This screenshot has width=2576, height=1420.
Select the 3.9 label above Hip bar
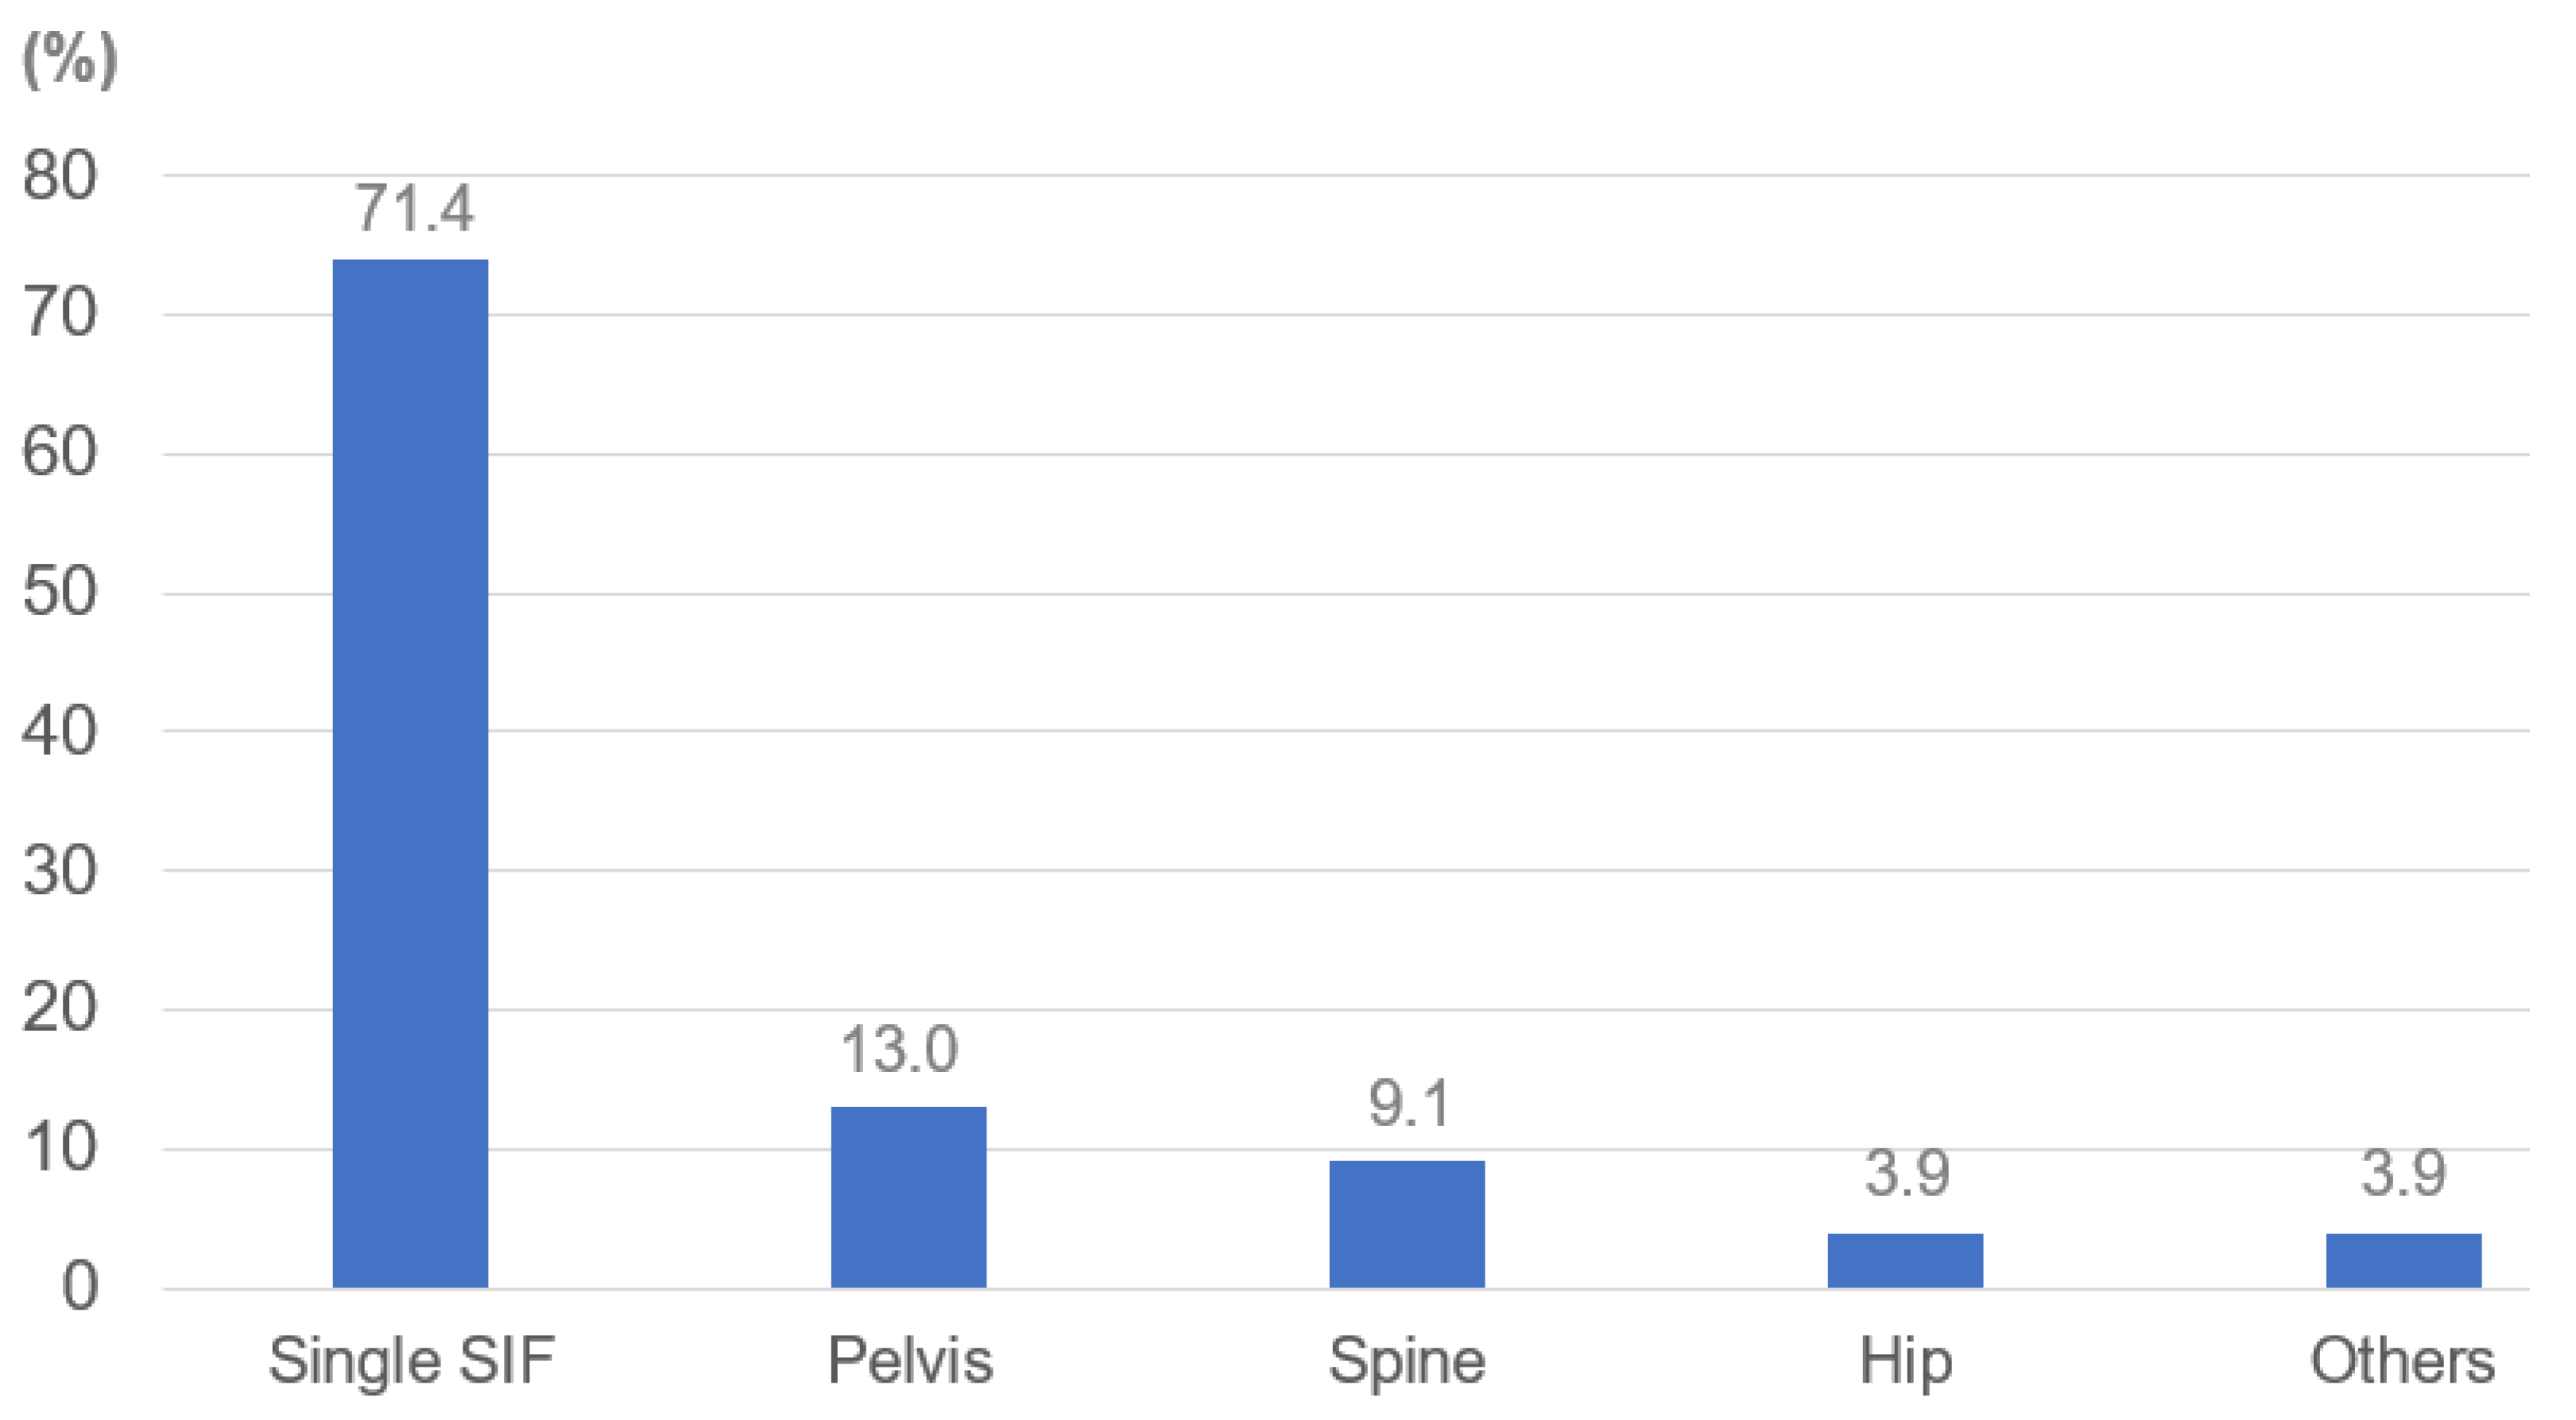tap(1907, 1173)
